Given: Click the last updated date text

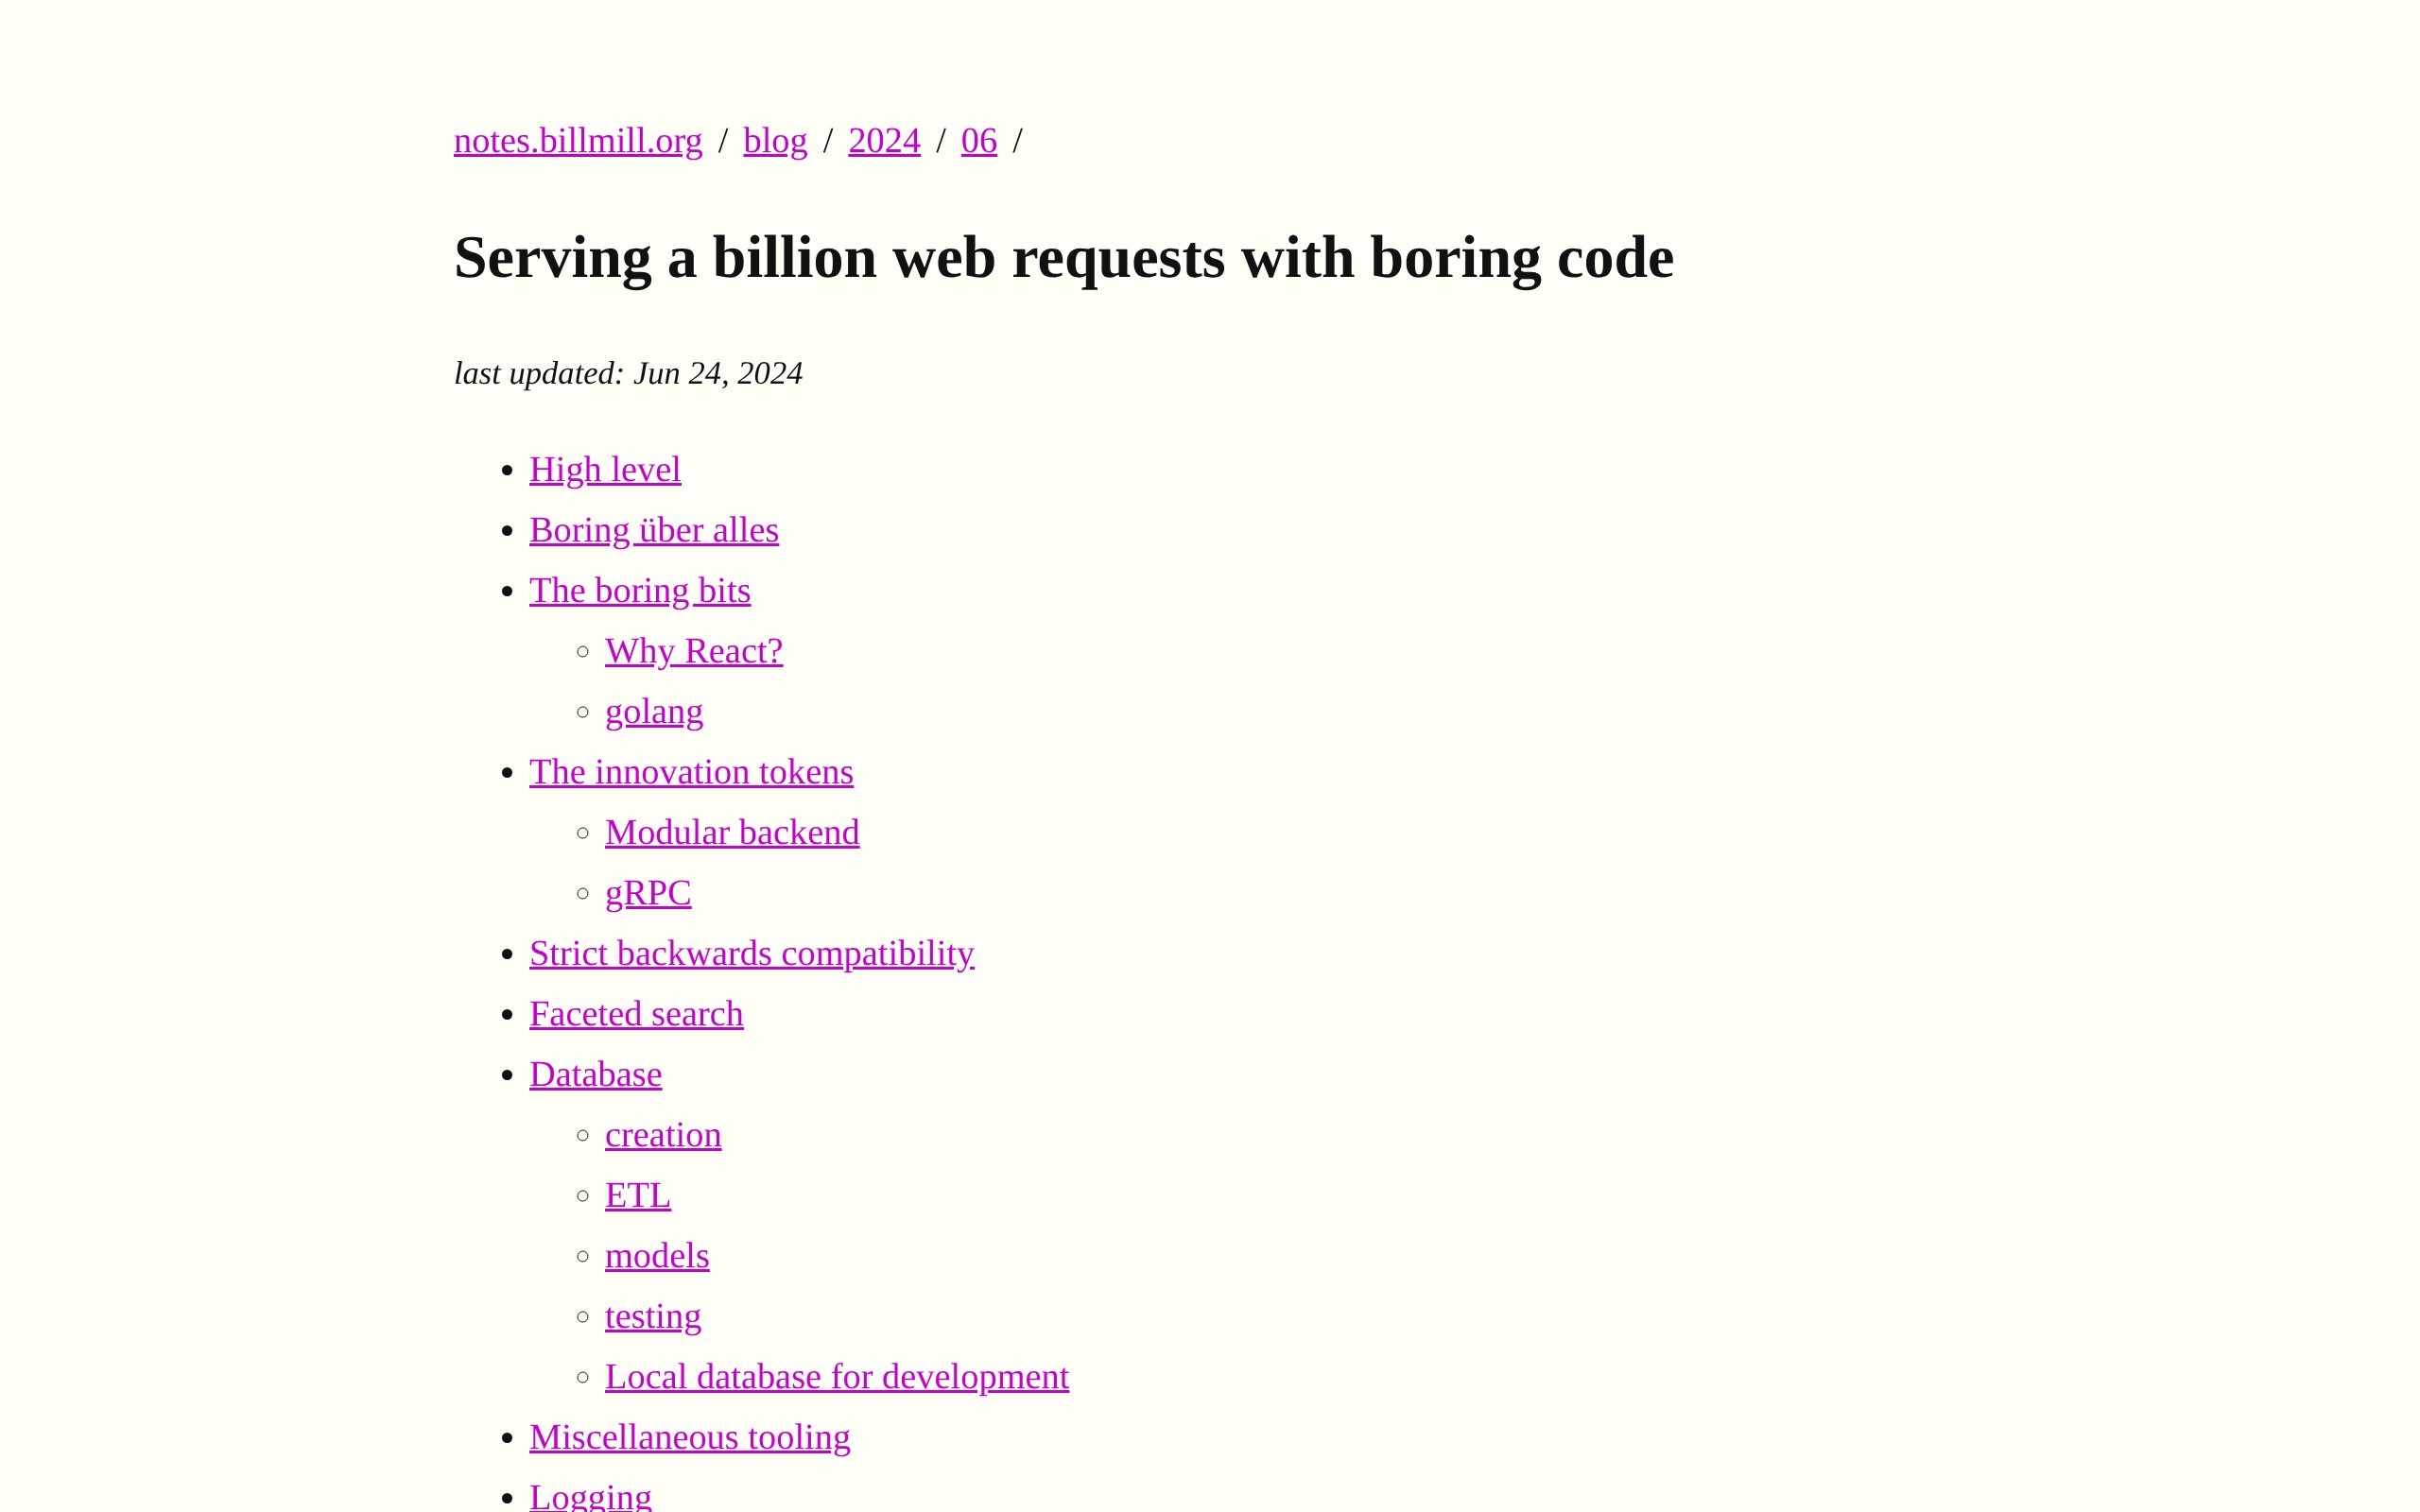Looking at the screenshot, I should pos(628,373).
